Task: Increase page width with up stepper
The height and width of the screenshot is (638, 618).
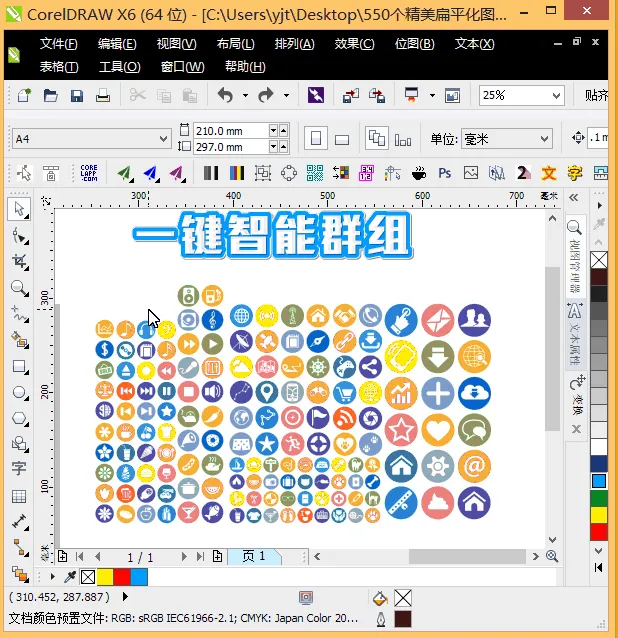Action: [283, 131]
